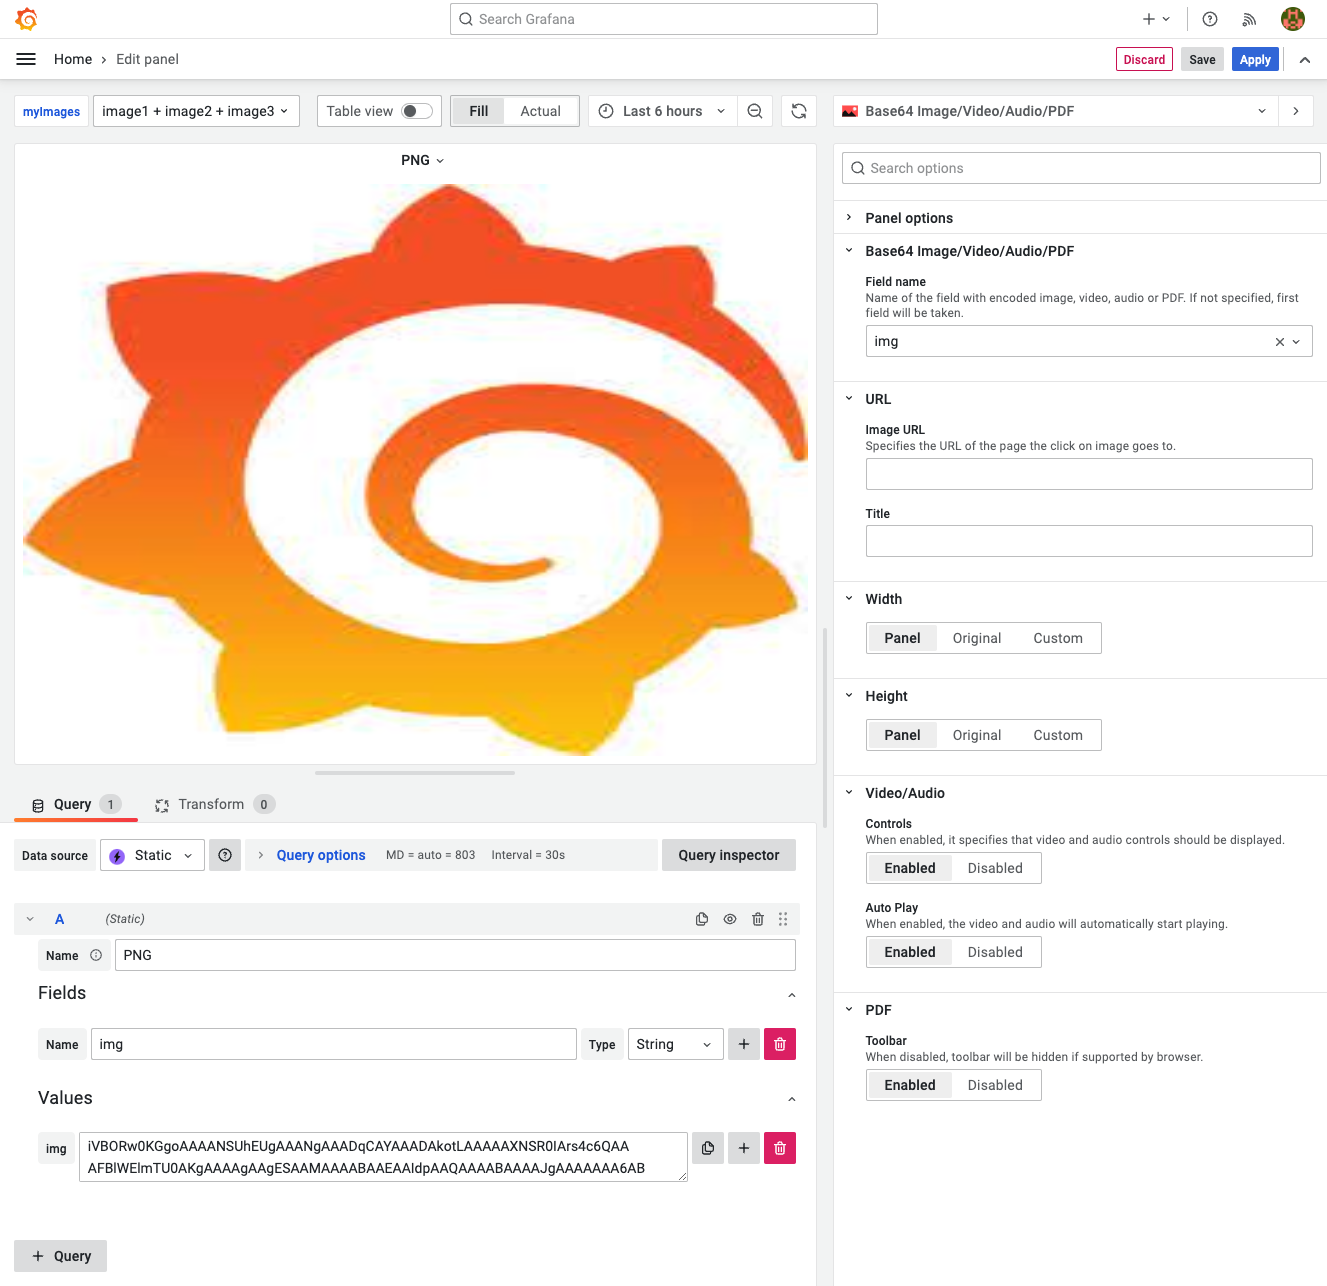Screen dimensions: 1327x1286
Task: Switch to the Transform tab
Action: (214, 804)
